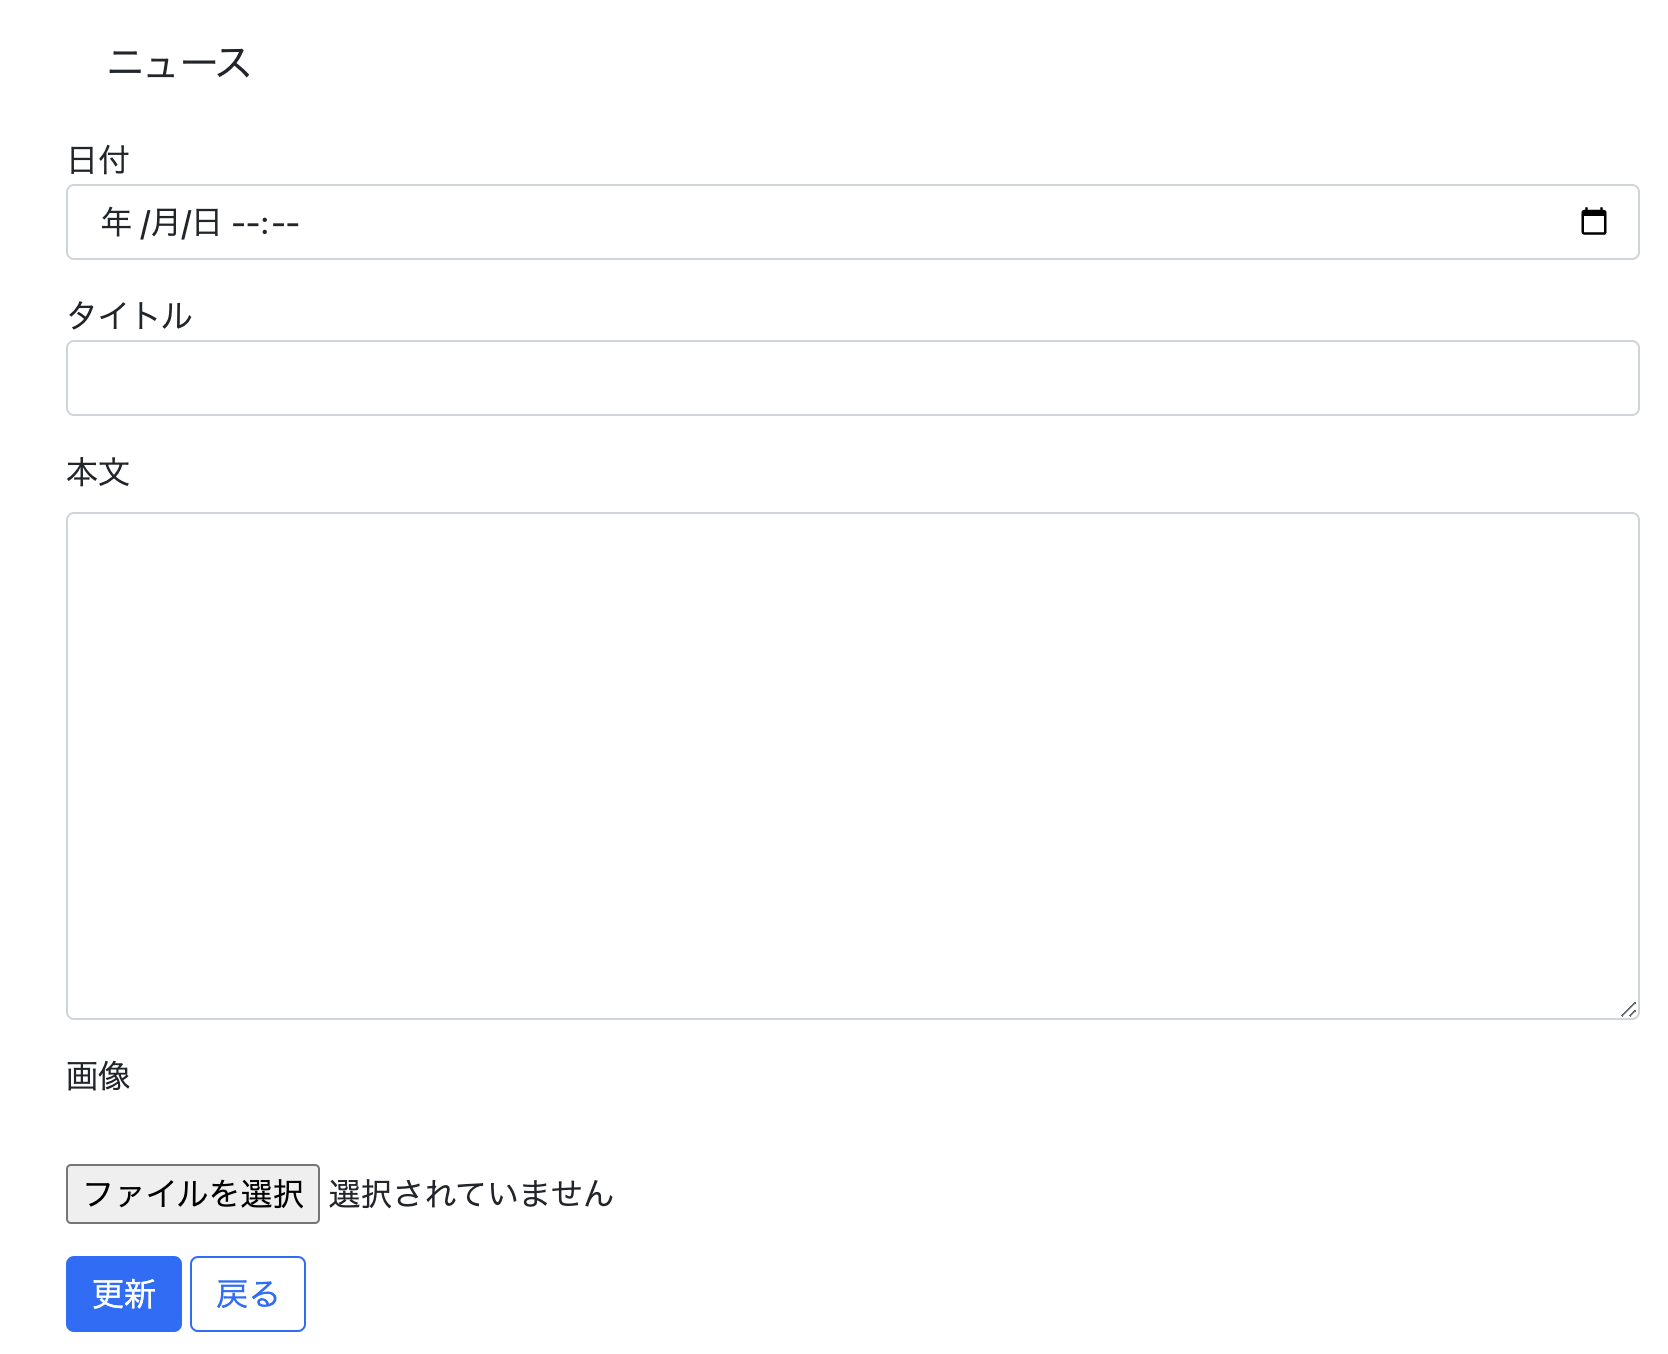Open the ファイルを選択 file chooser
This screenshot has width=1668, height=1354.
click(x=193, y=1193)
